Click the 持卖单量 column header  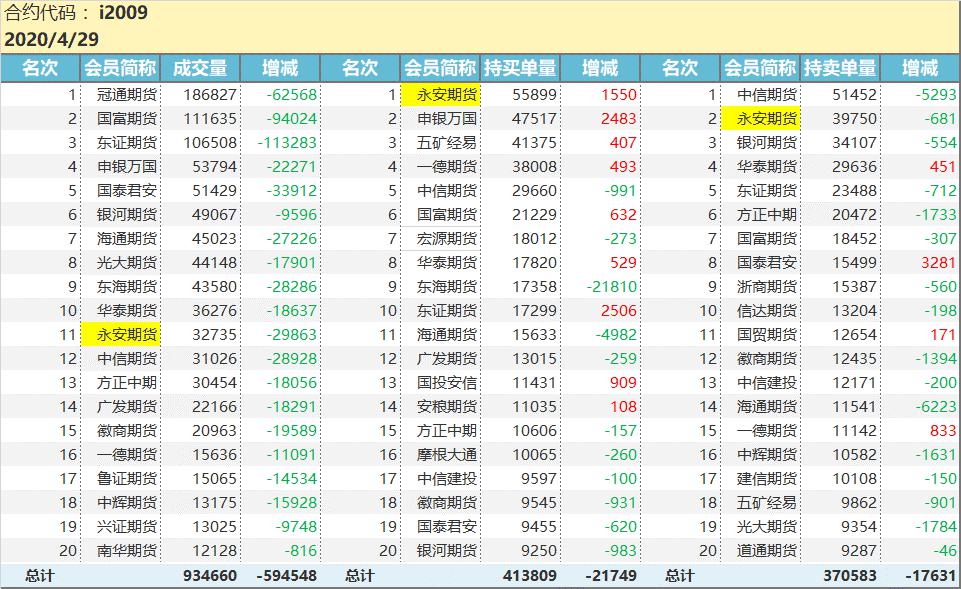[x=840, y=68]
